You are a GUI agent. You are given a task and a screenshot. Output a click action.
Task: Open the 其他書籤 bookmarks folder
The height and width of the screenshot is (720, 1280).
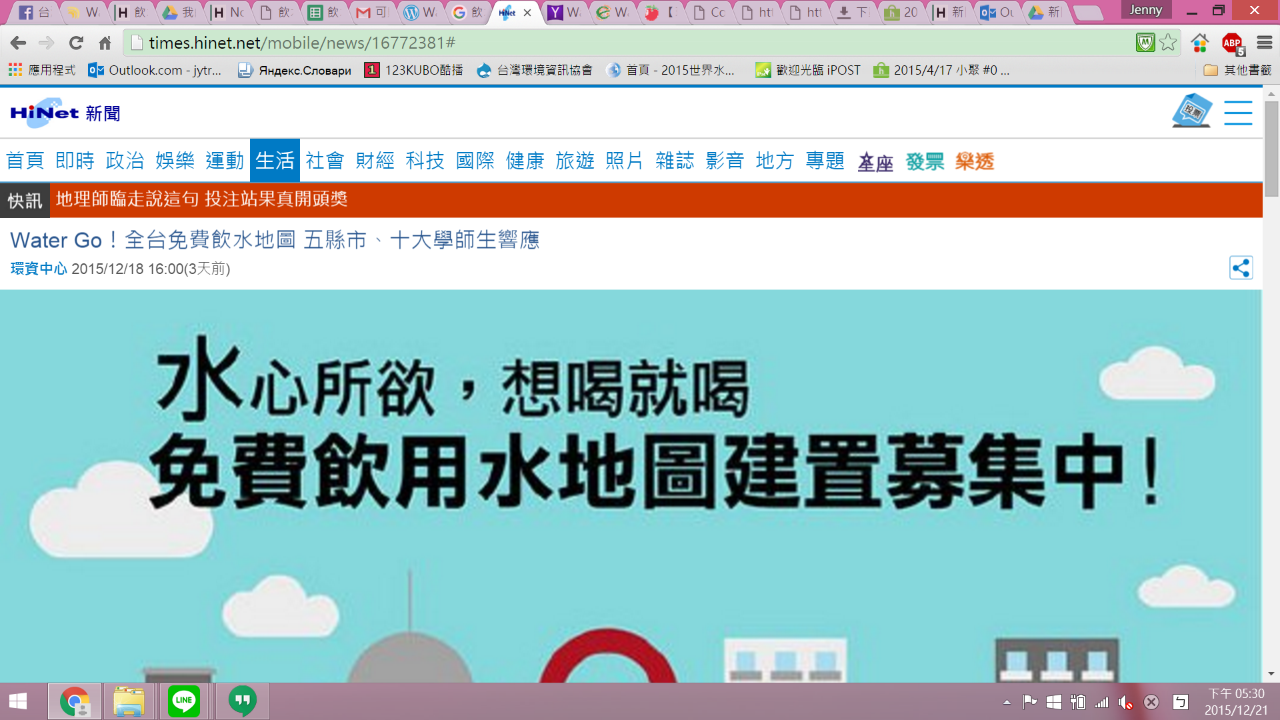coord(1238,70)
